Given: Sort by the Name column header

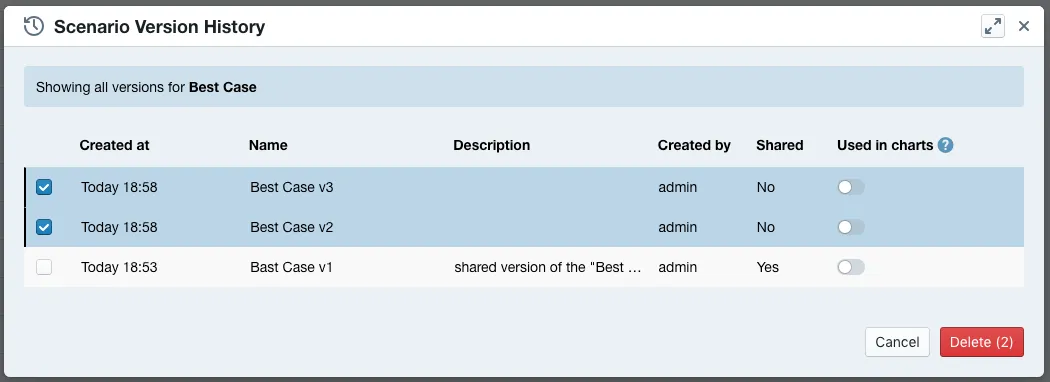Looking at the screenshot, I should tap(268, 145).
